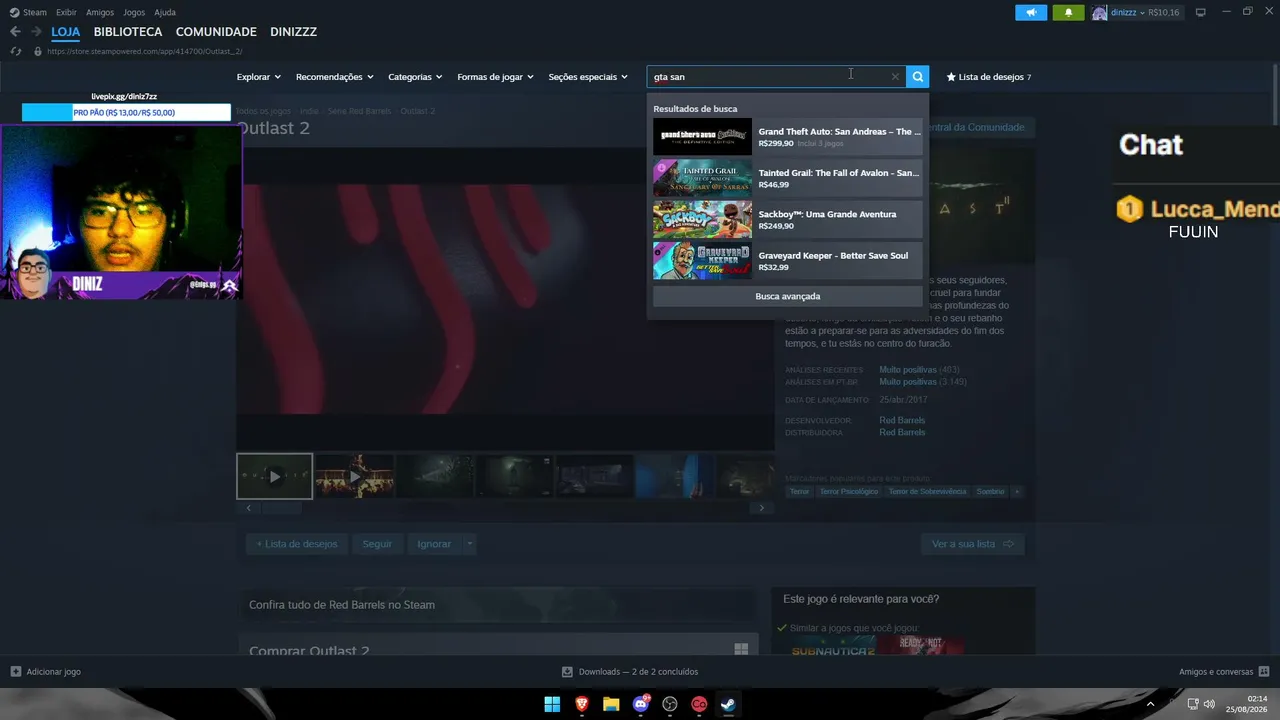Click the Ignorar button
The height and width of the screenshot is (720, 1280).
pyautogui.click(x=434, y=544)
